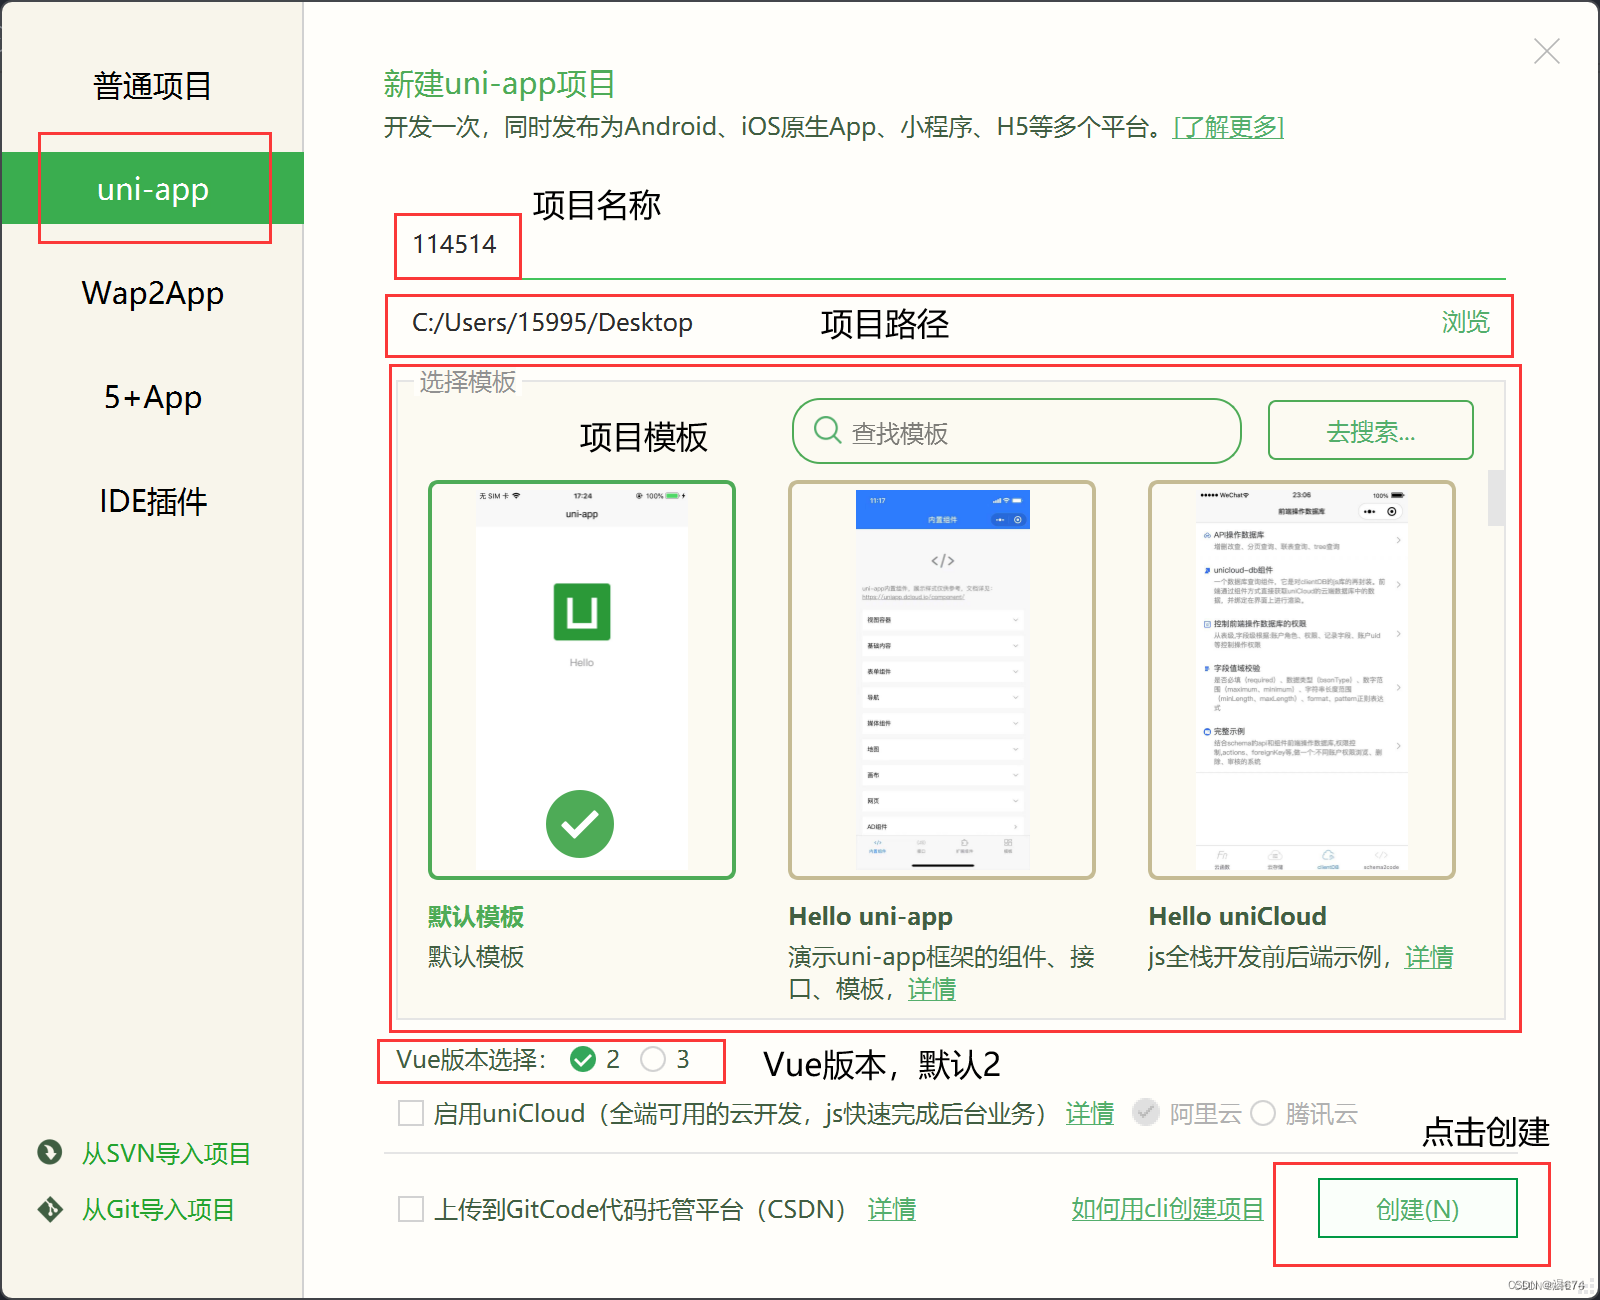The width and height of the screenshot is (1600, 1300).
Task: Open the IDE插件 project type
Action: pos(152,501)
